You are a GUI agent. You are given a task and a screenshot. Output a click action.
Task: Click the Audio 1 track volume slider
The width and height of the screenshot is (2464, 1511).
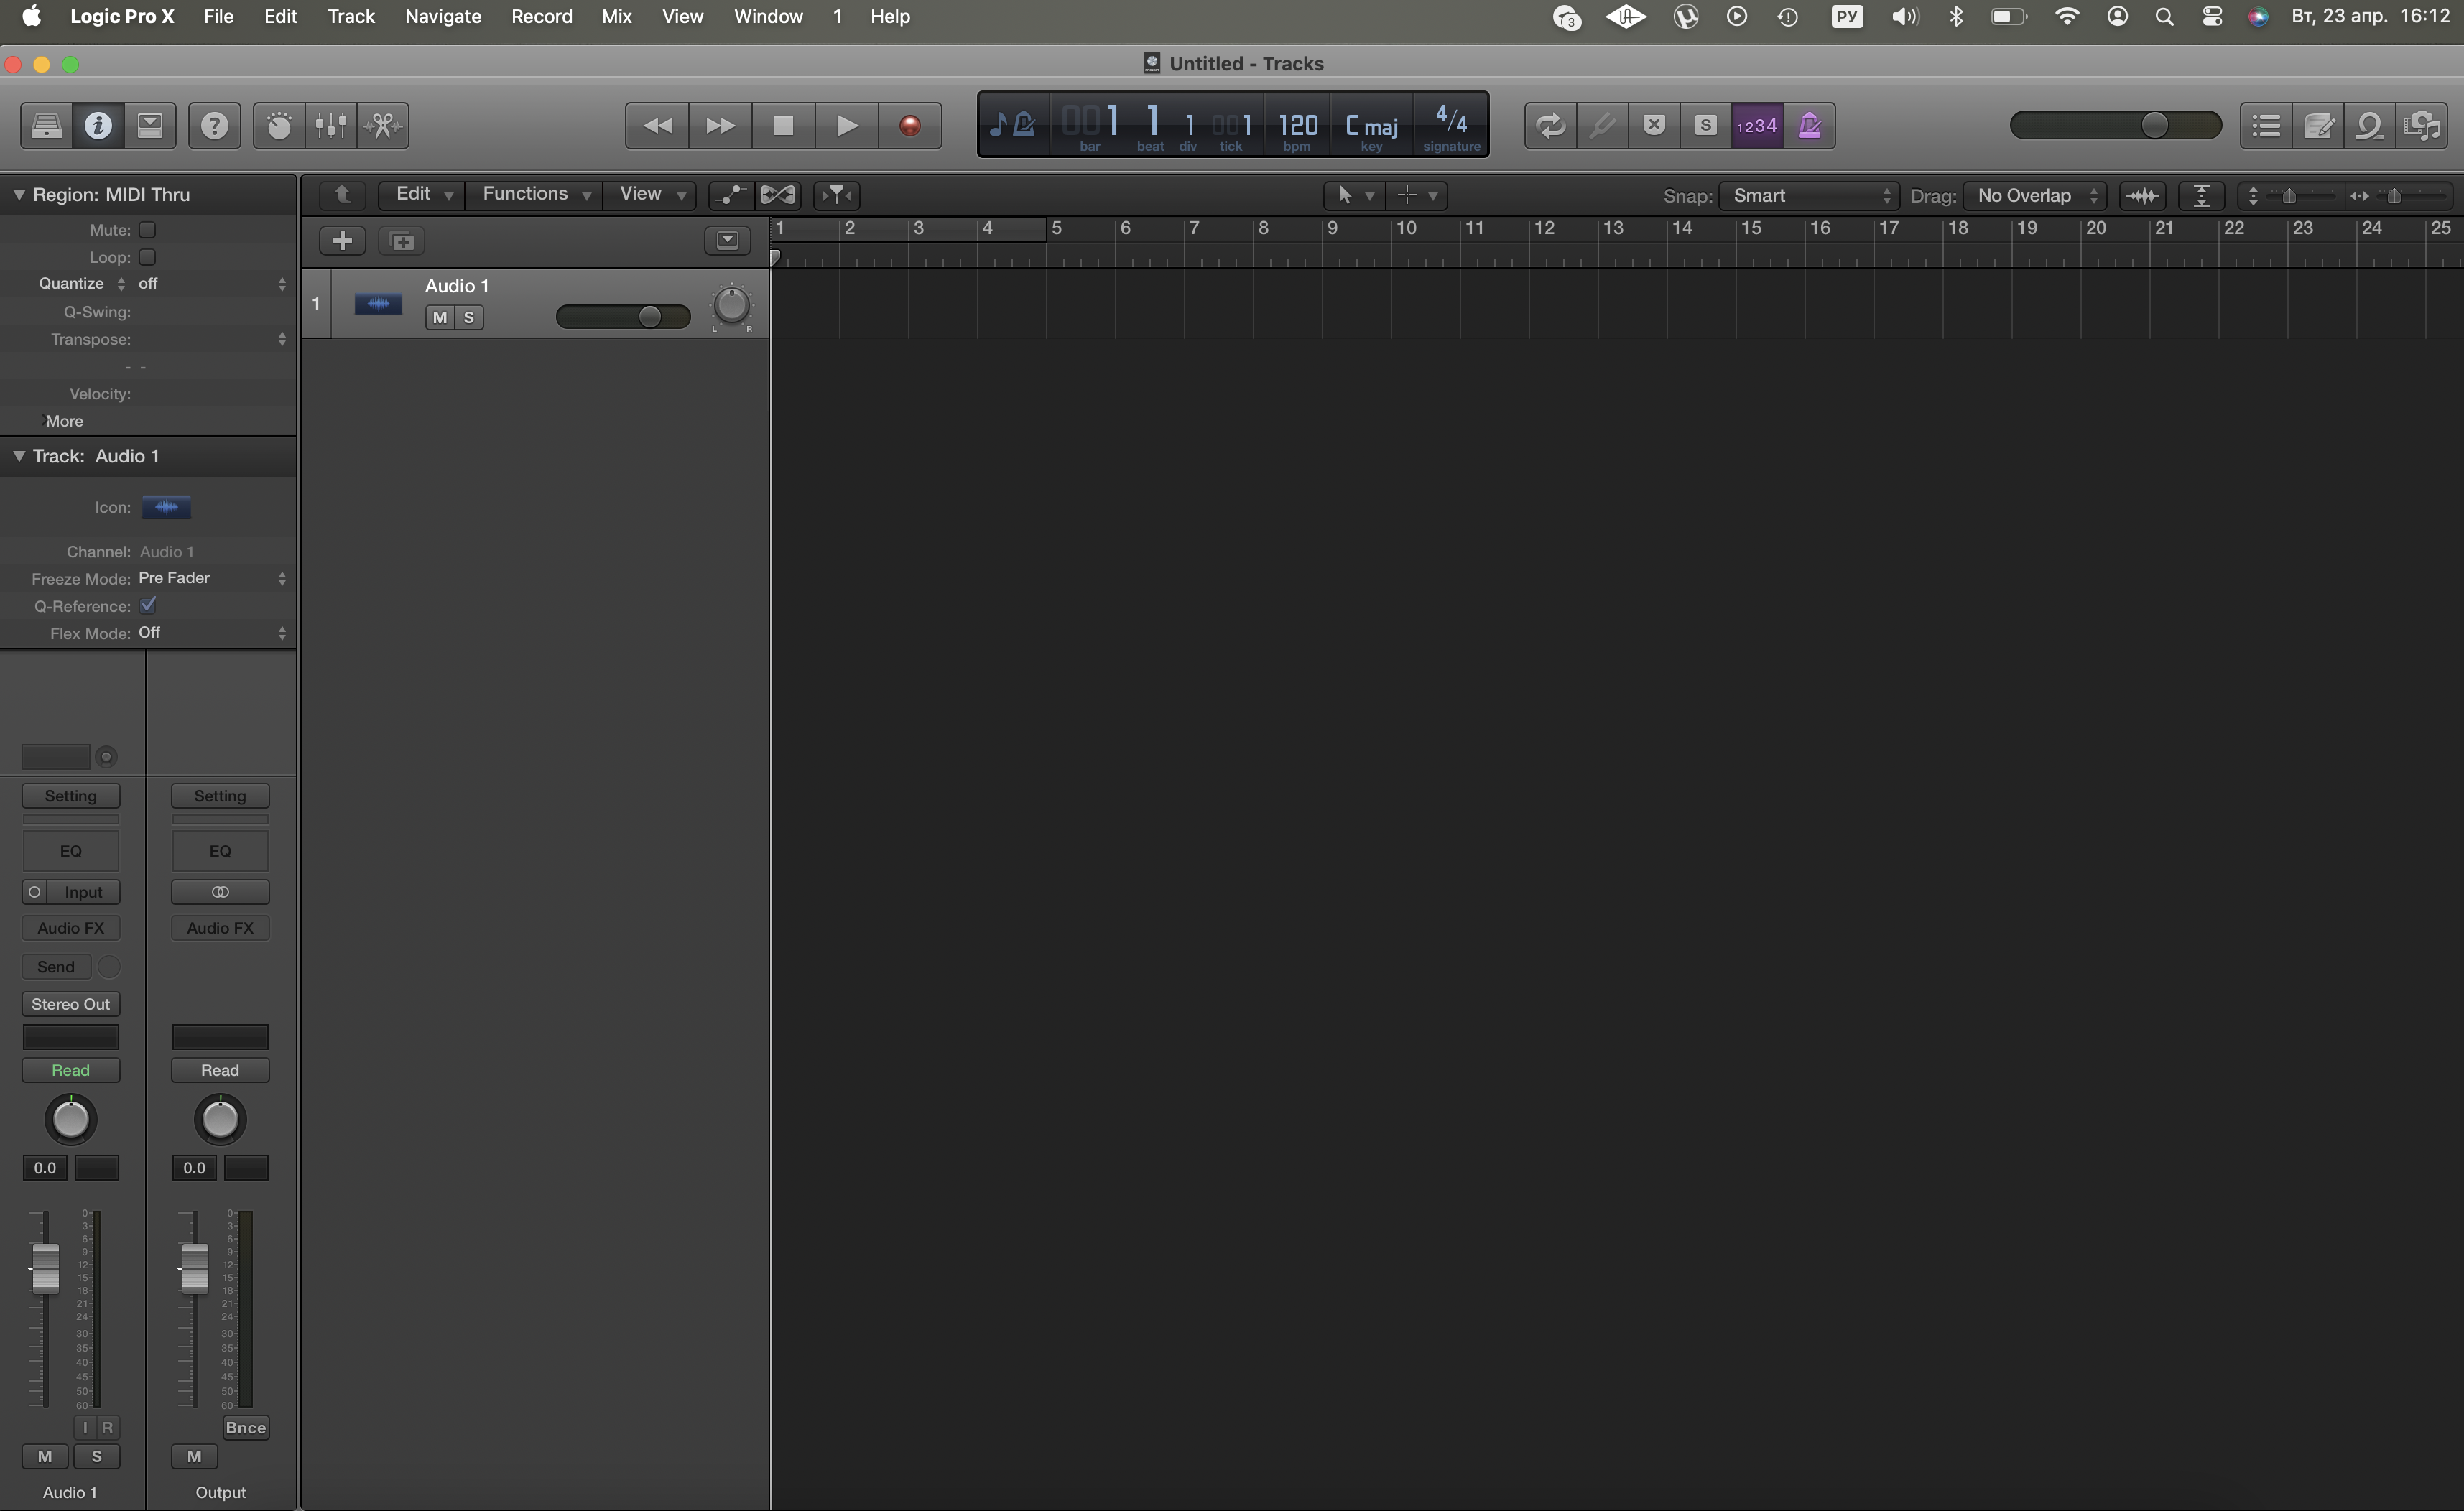[622, 317]
